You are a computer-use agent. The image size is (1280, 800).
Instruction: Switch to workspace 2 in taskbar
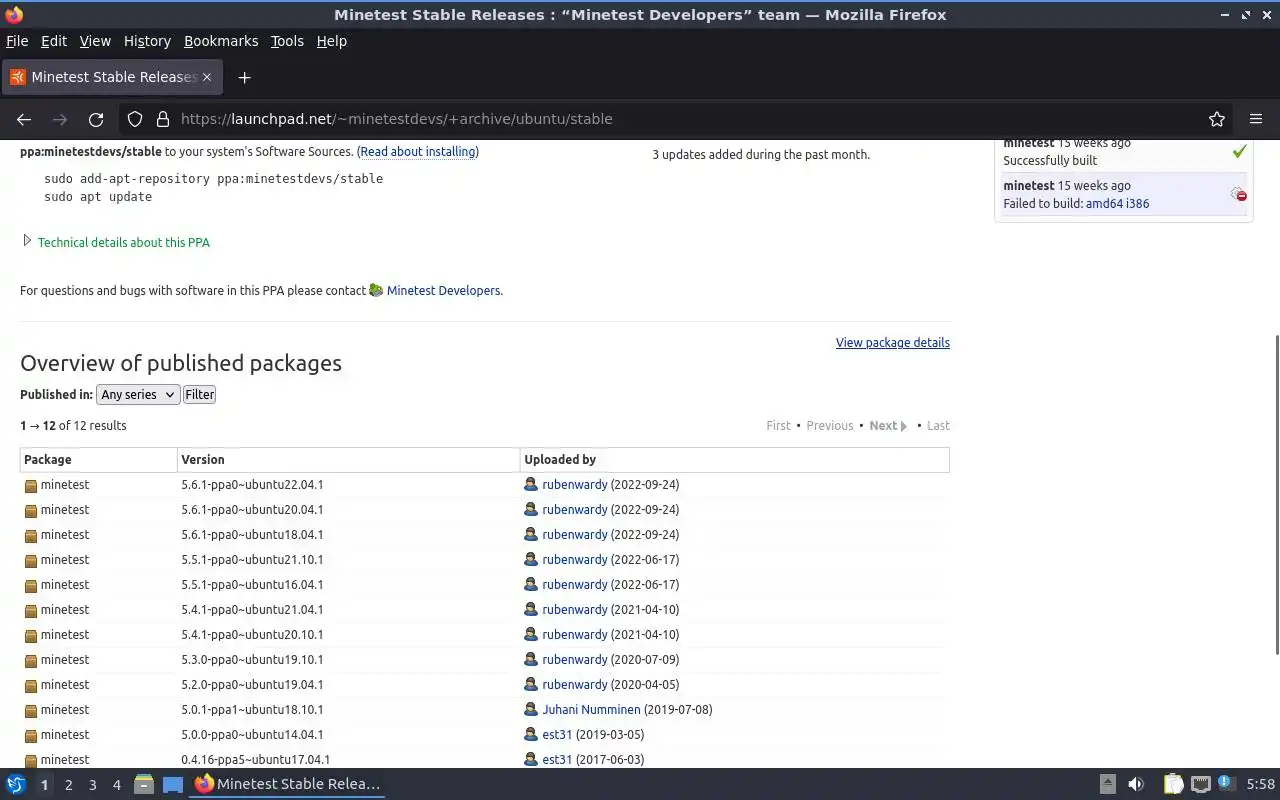click(x=68, y=785)
